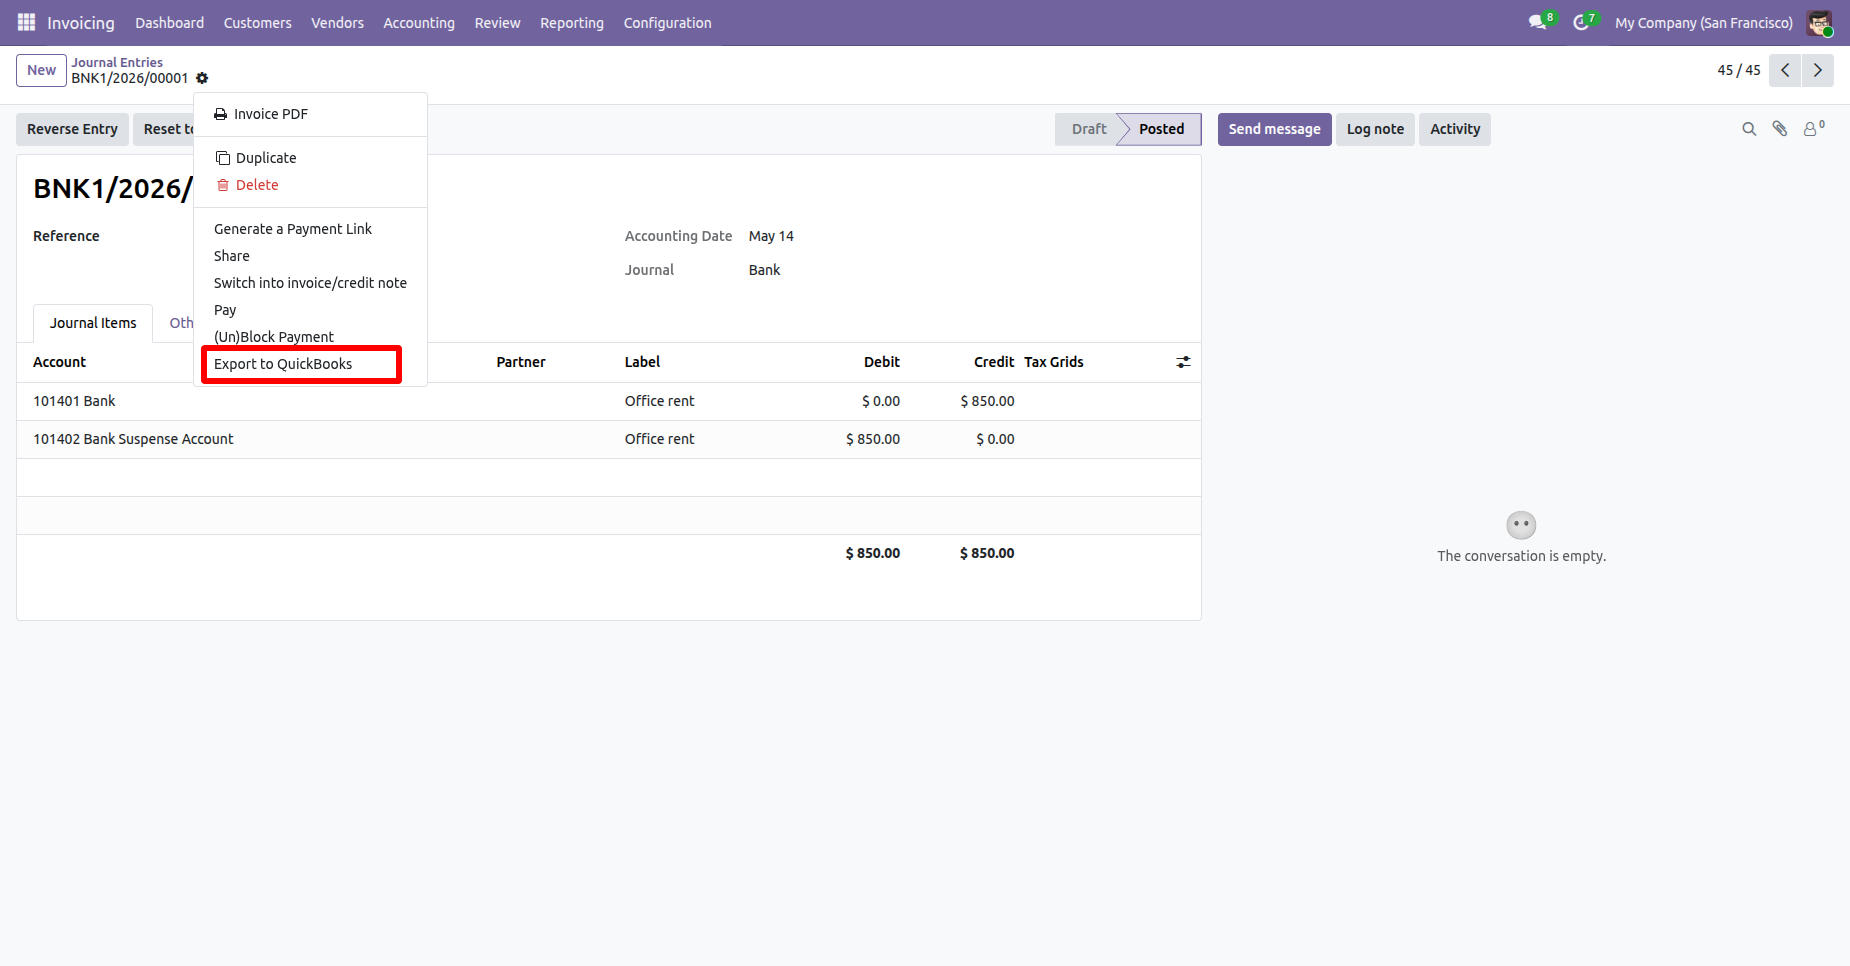Open the gear actions menu icon
Screen dimensions: 1850x966
202,78
